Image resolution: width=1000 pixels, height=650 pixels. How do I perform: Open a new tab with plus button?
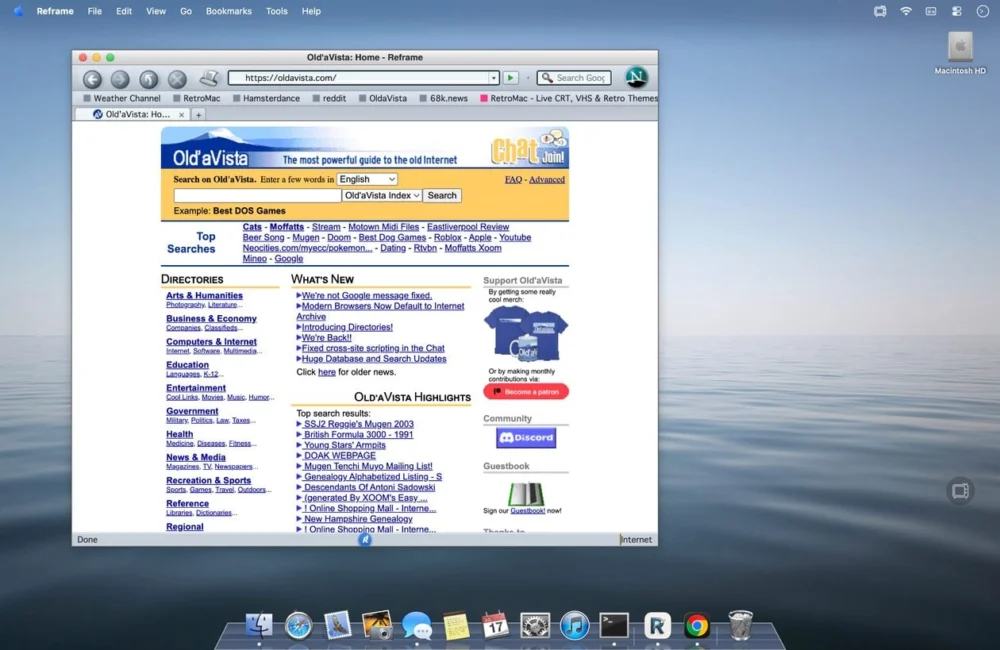(198, 115)
